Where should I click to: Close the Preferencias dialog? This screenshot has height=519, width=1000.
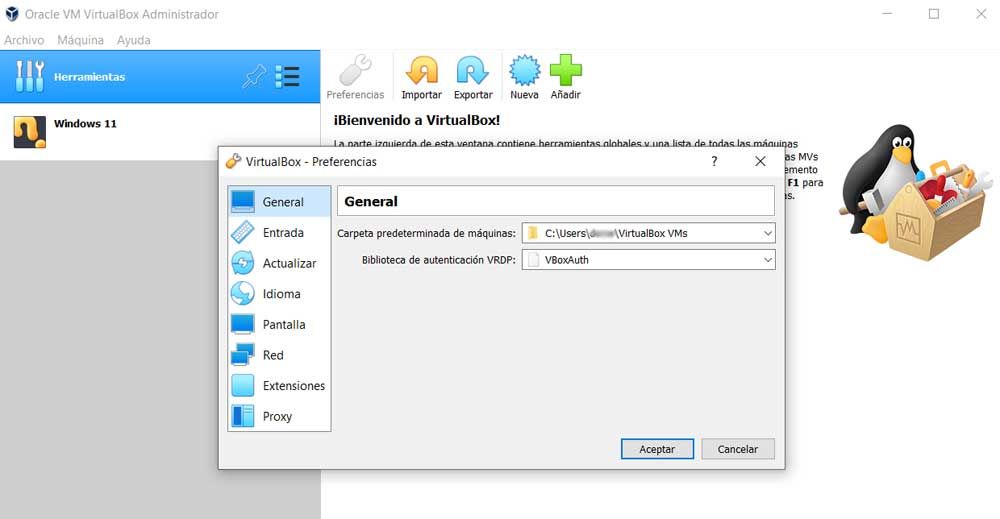pyautogui.click(x=760, y=162)
